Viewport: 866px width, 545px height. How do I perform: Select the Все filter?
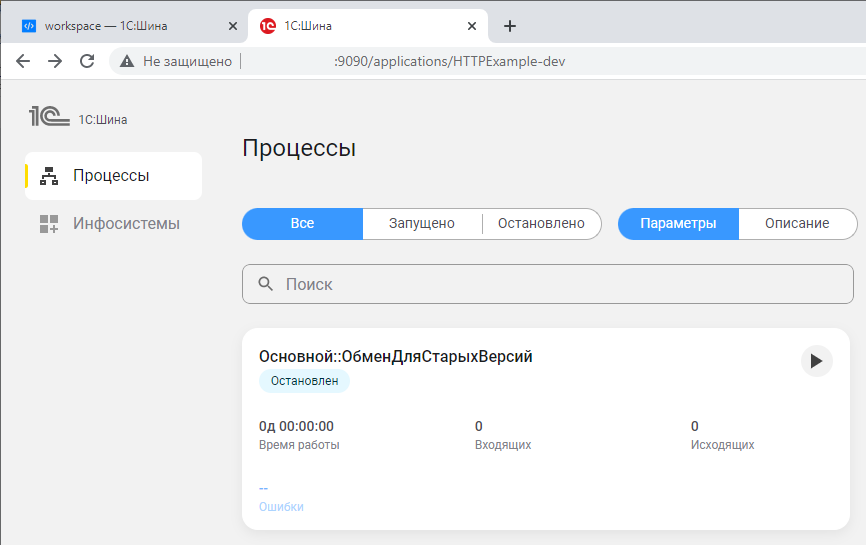tap(302, 224)
